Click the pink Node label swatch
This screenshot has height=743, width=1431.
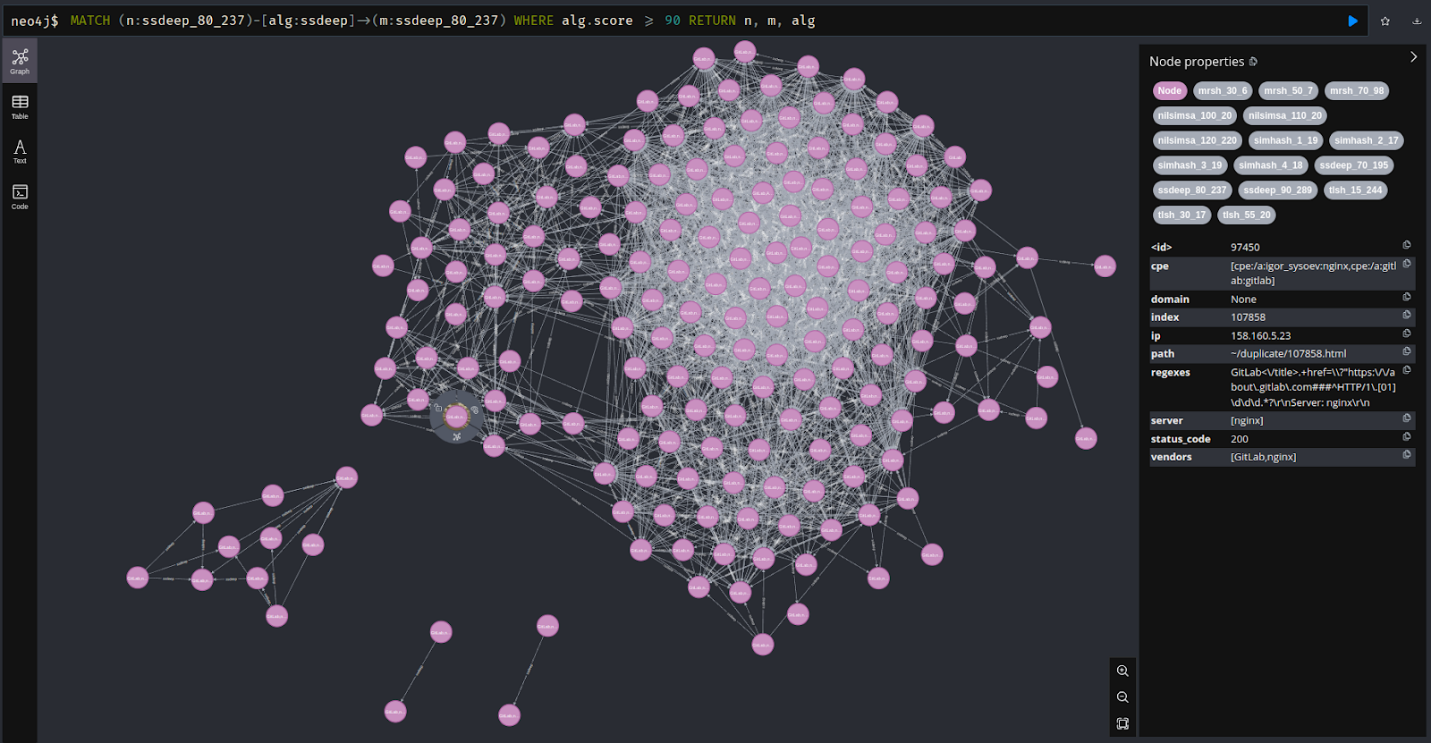click(x=1169, y=91)
